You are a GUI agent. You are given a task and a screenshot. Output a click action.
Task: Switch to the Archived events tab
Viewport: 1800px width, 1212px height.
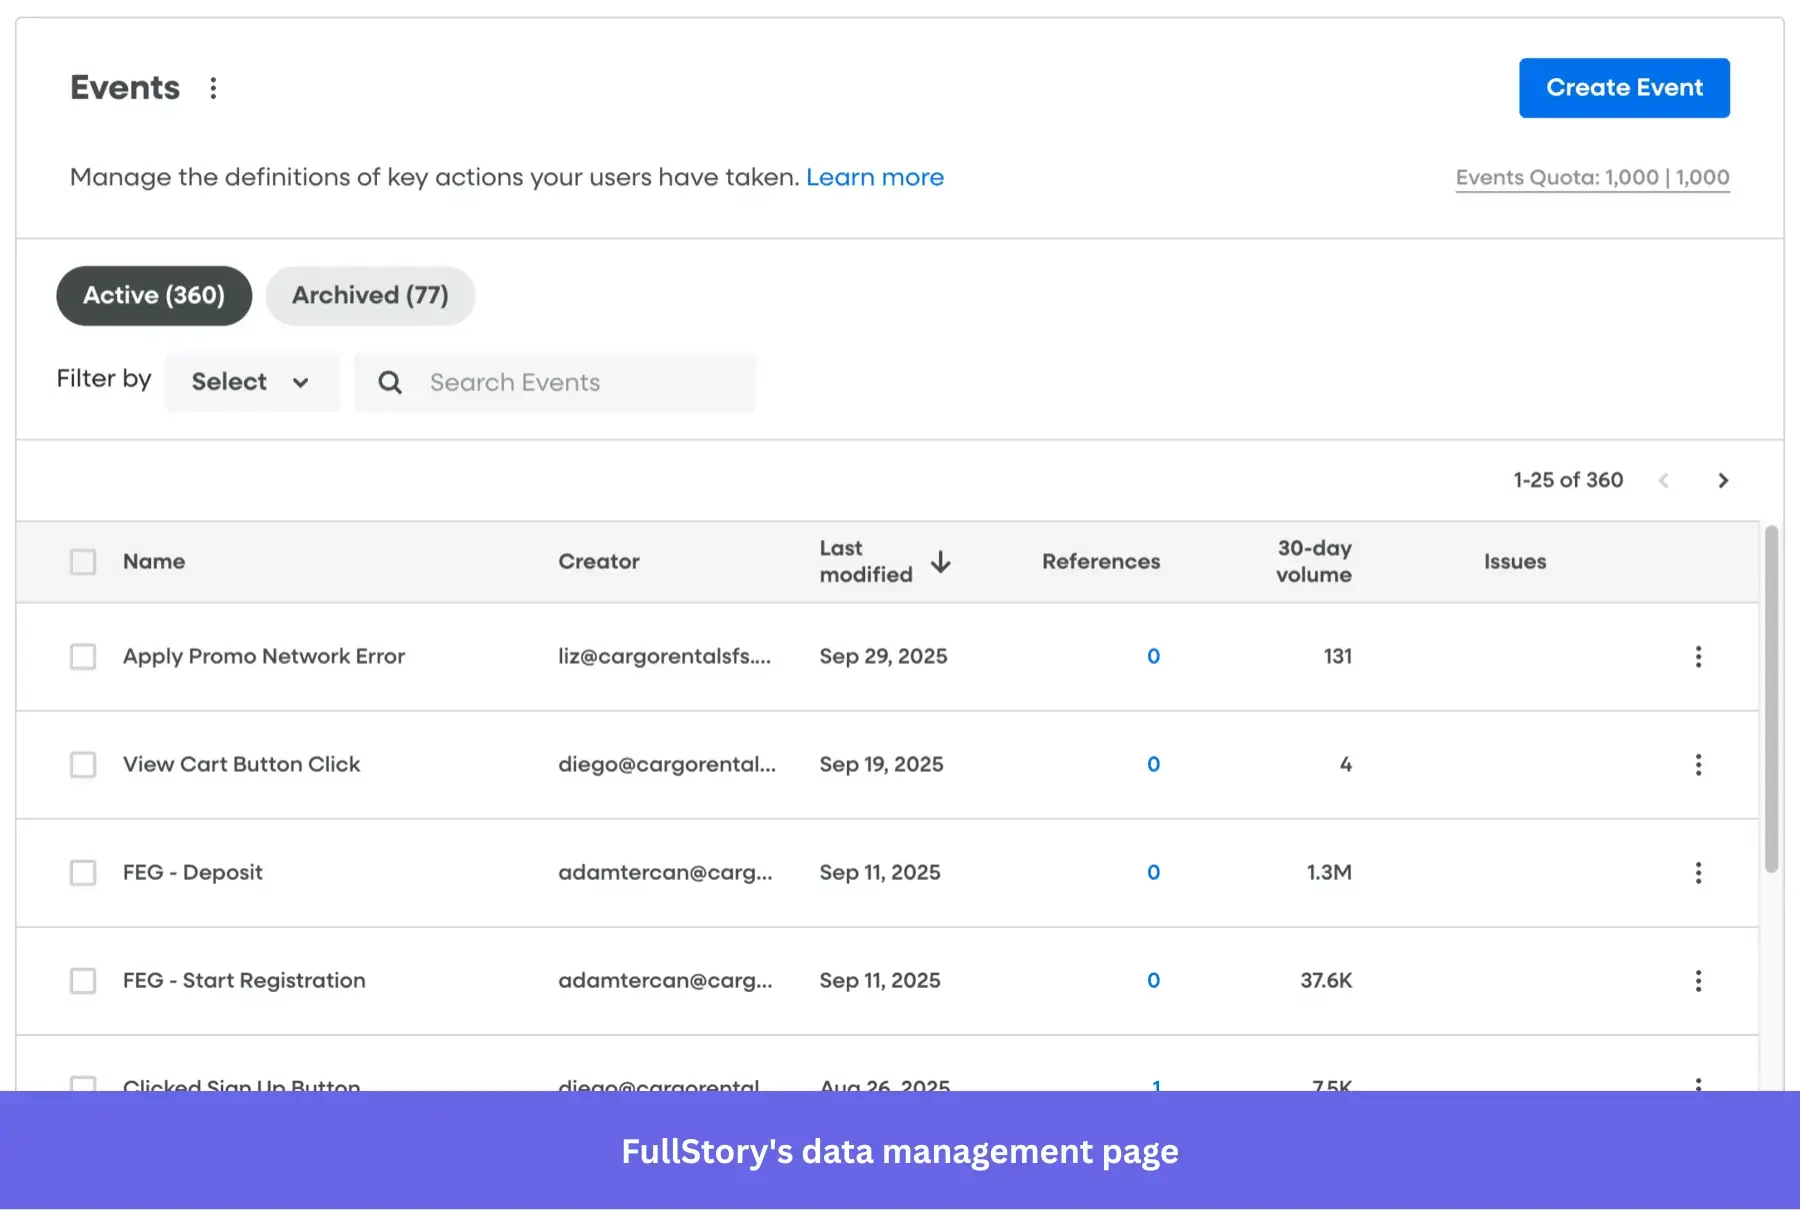[370, 295]
